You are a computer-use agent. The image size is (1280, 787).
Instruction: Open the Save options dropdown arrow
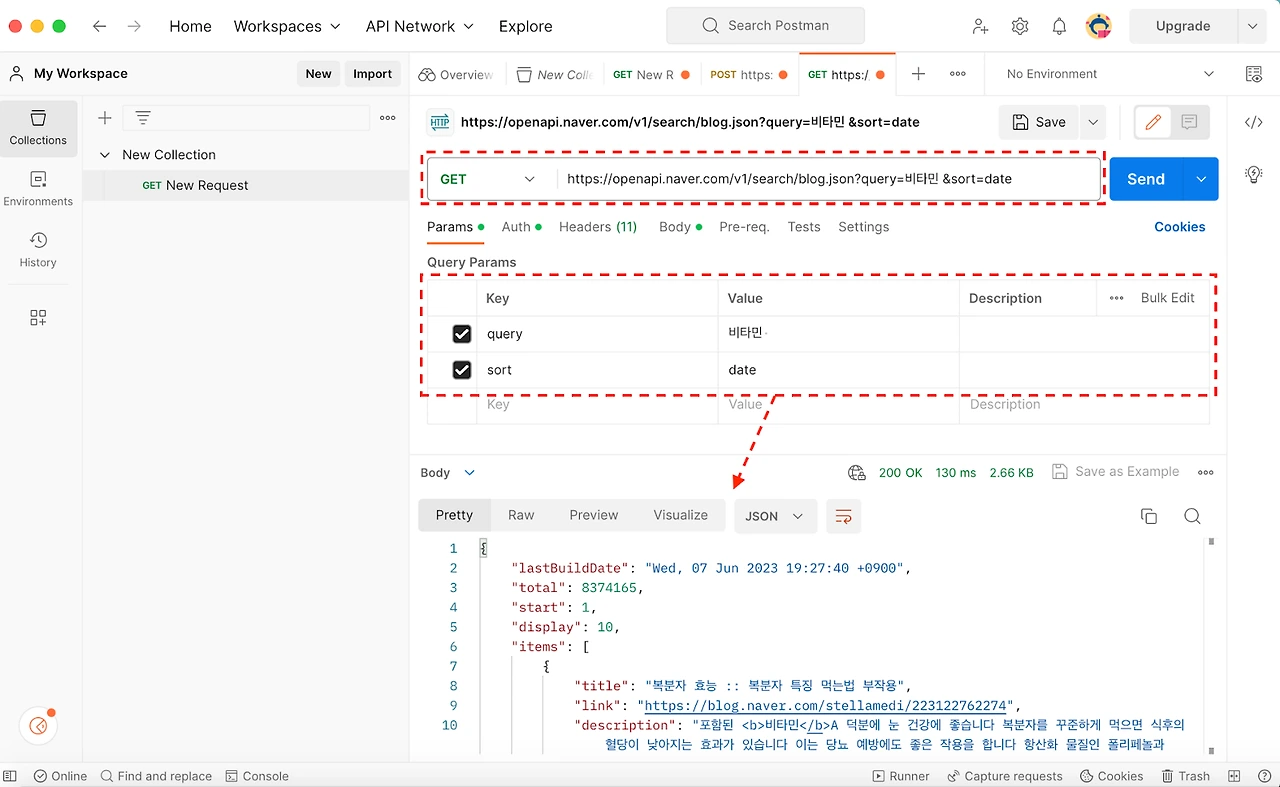click(1093, 122)
